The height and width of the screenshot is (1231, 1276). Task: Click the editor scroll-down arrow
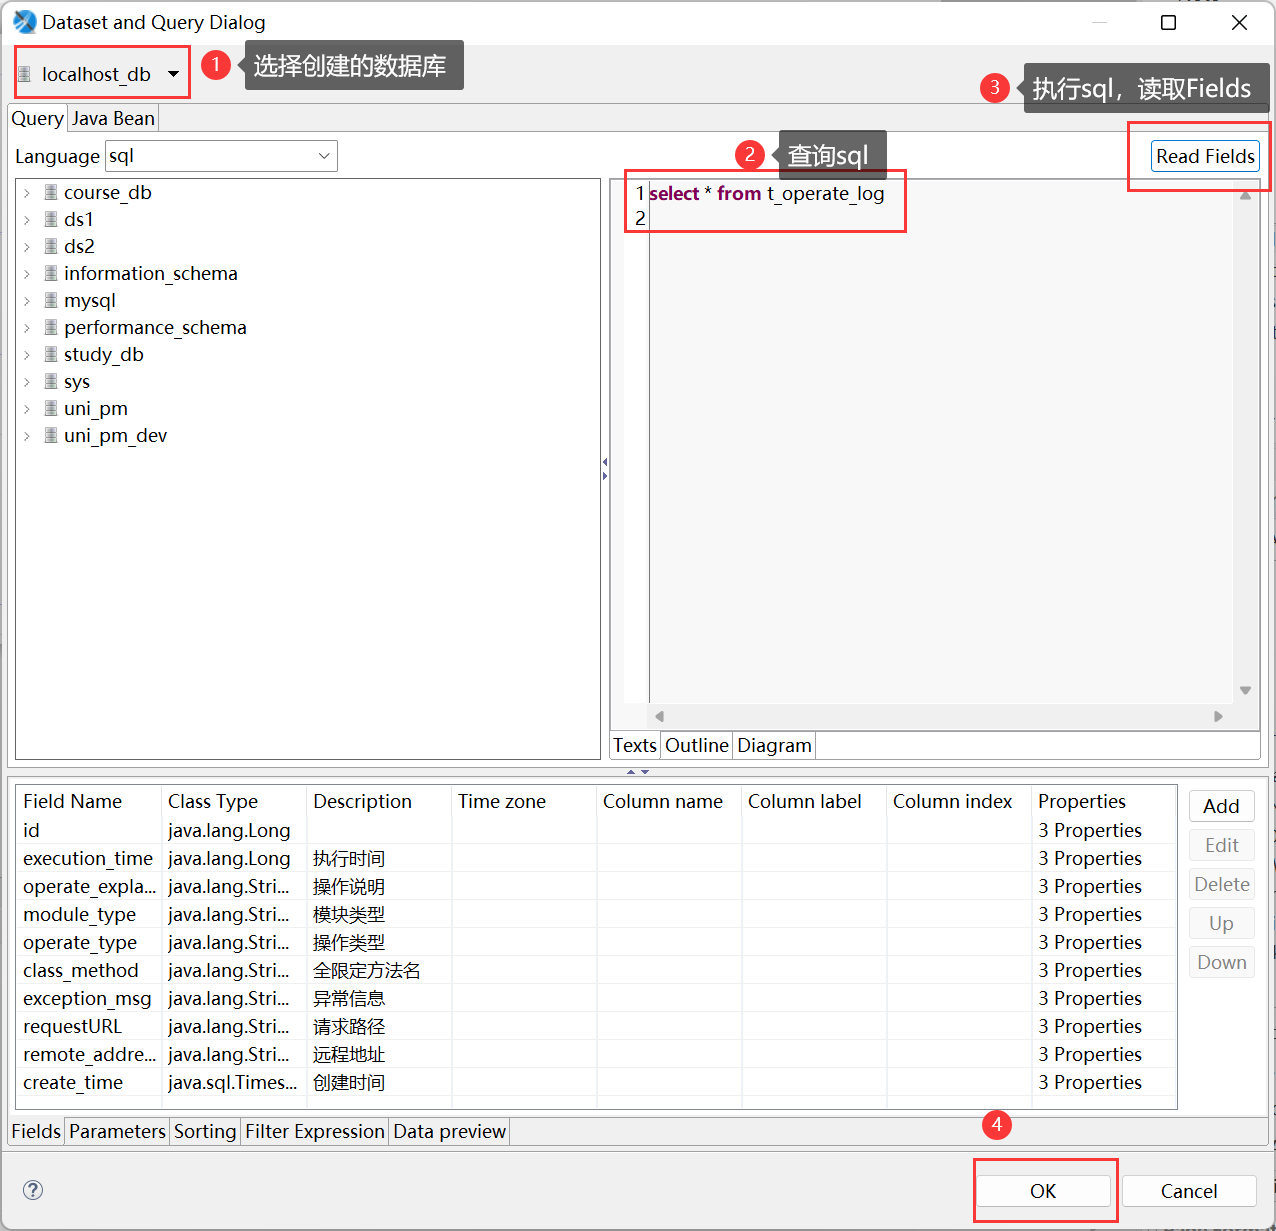tap(1245, 690)
